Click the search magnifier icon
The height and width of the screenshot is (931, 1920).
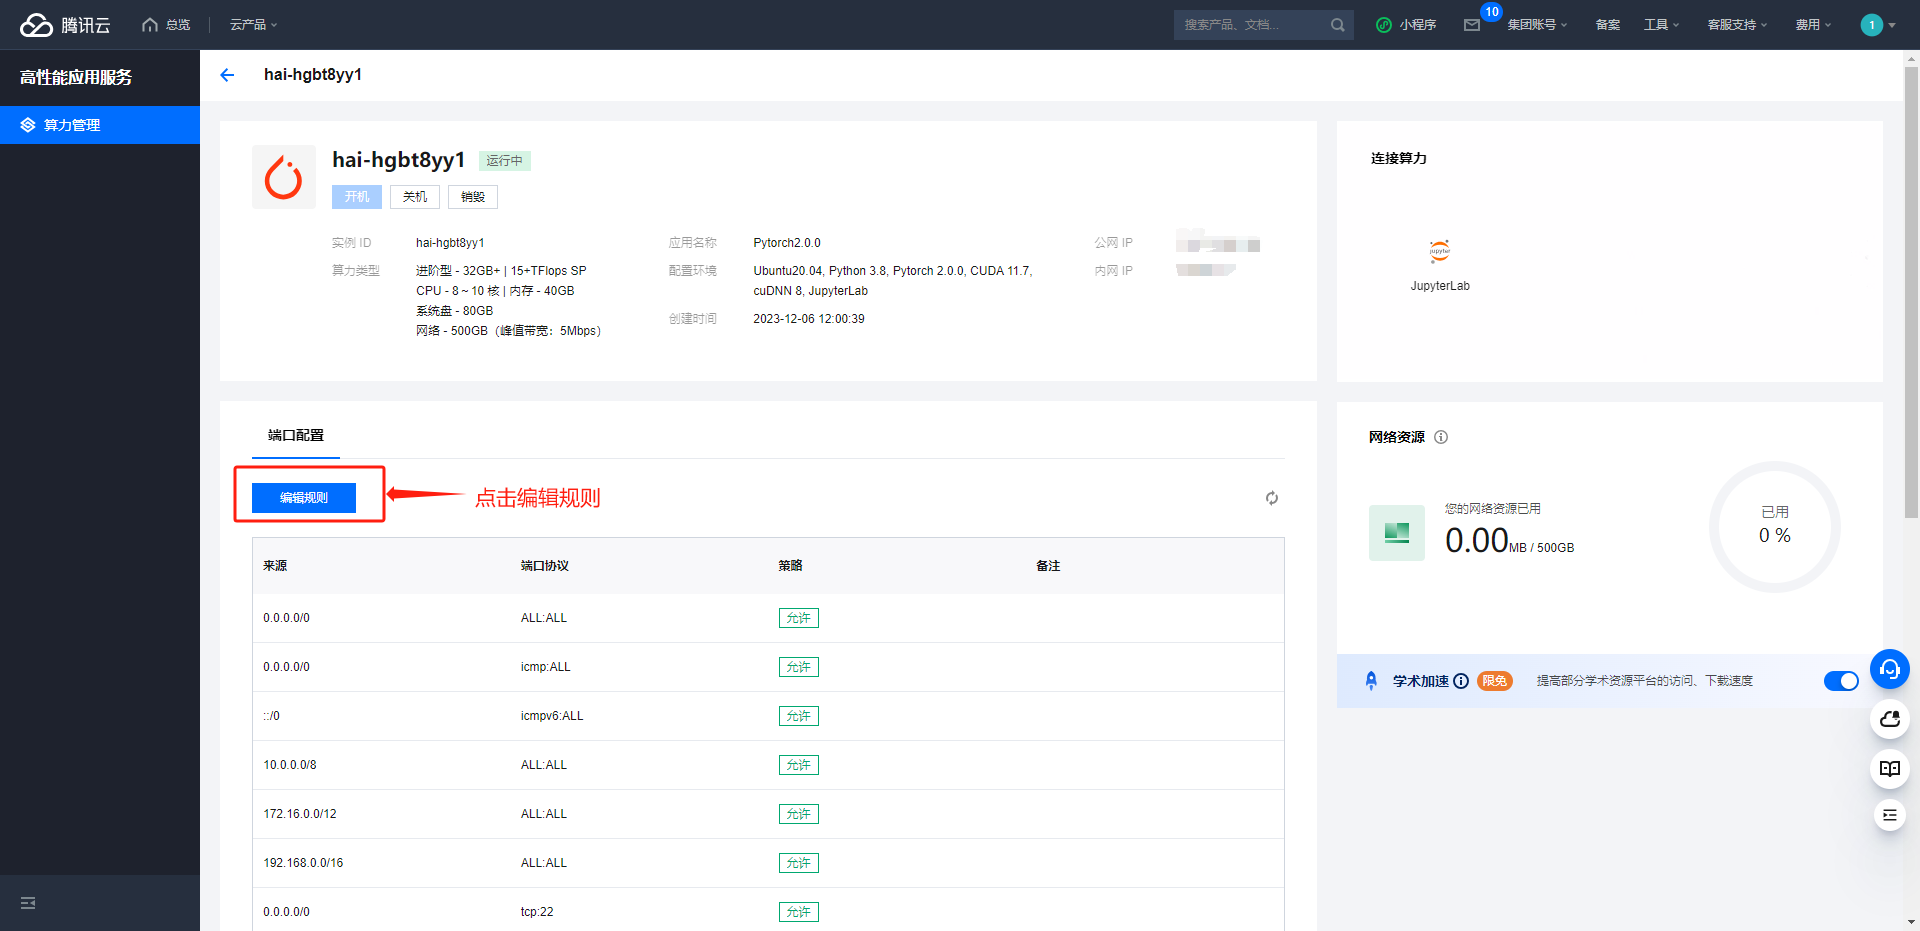[1338, 25]
